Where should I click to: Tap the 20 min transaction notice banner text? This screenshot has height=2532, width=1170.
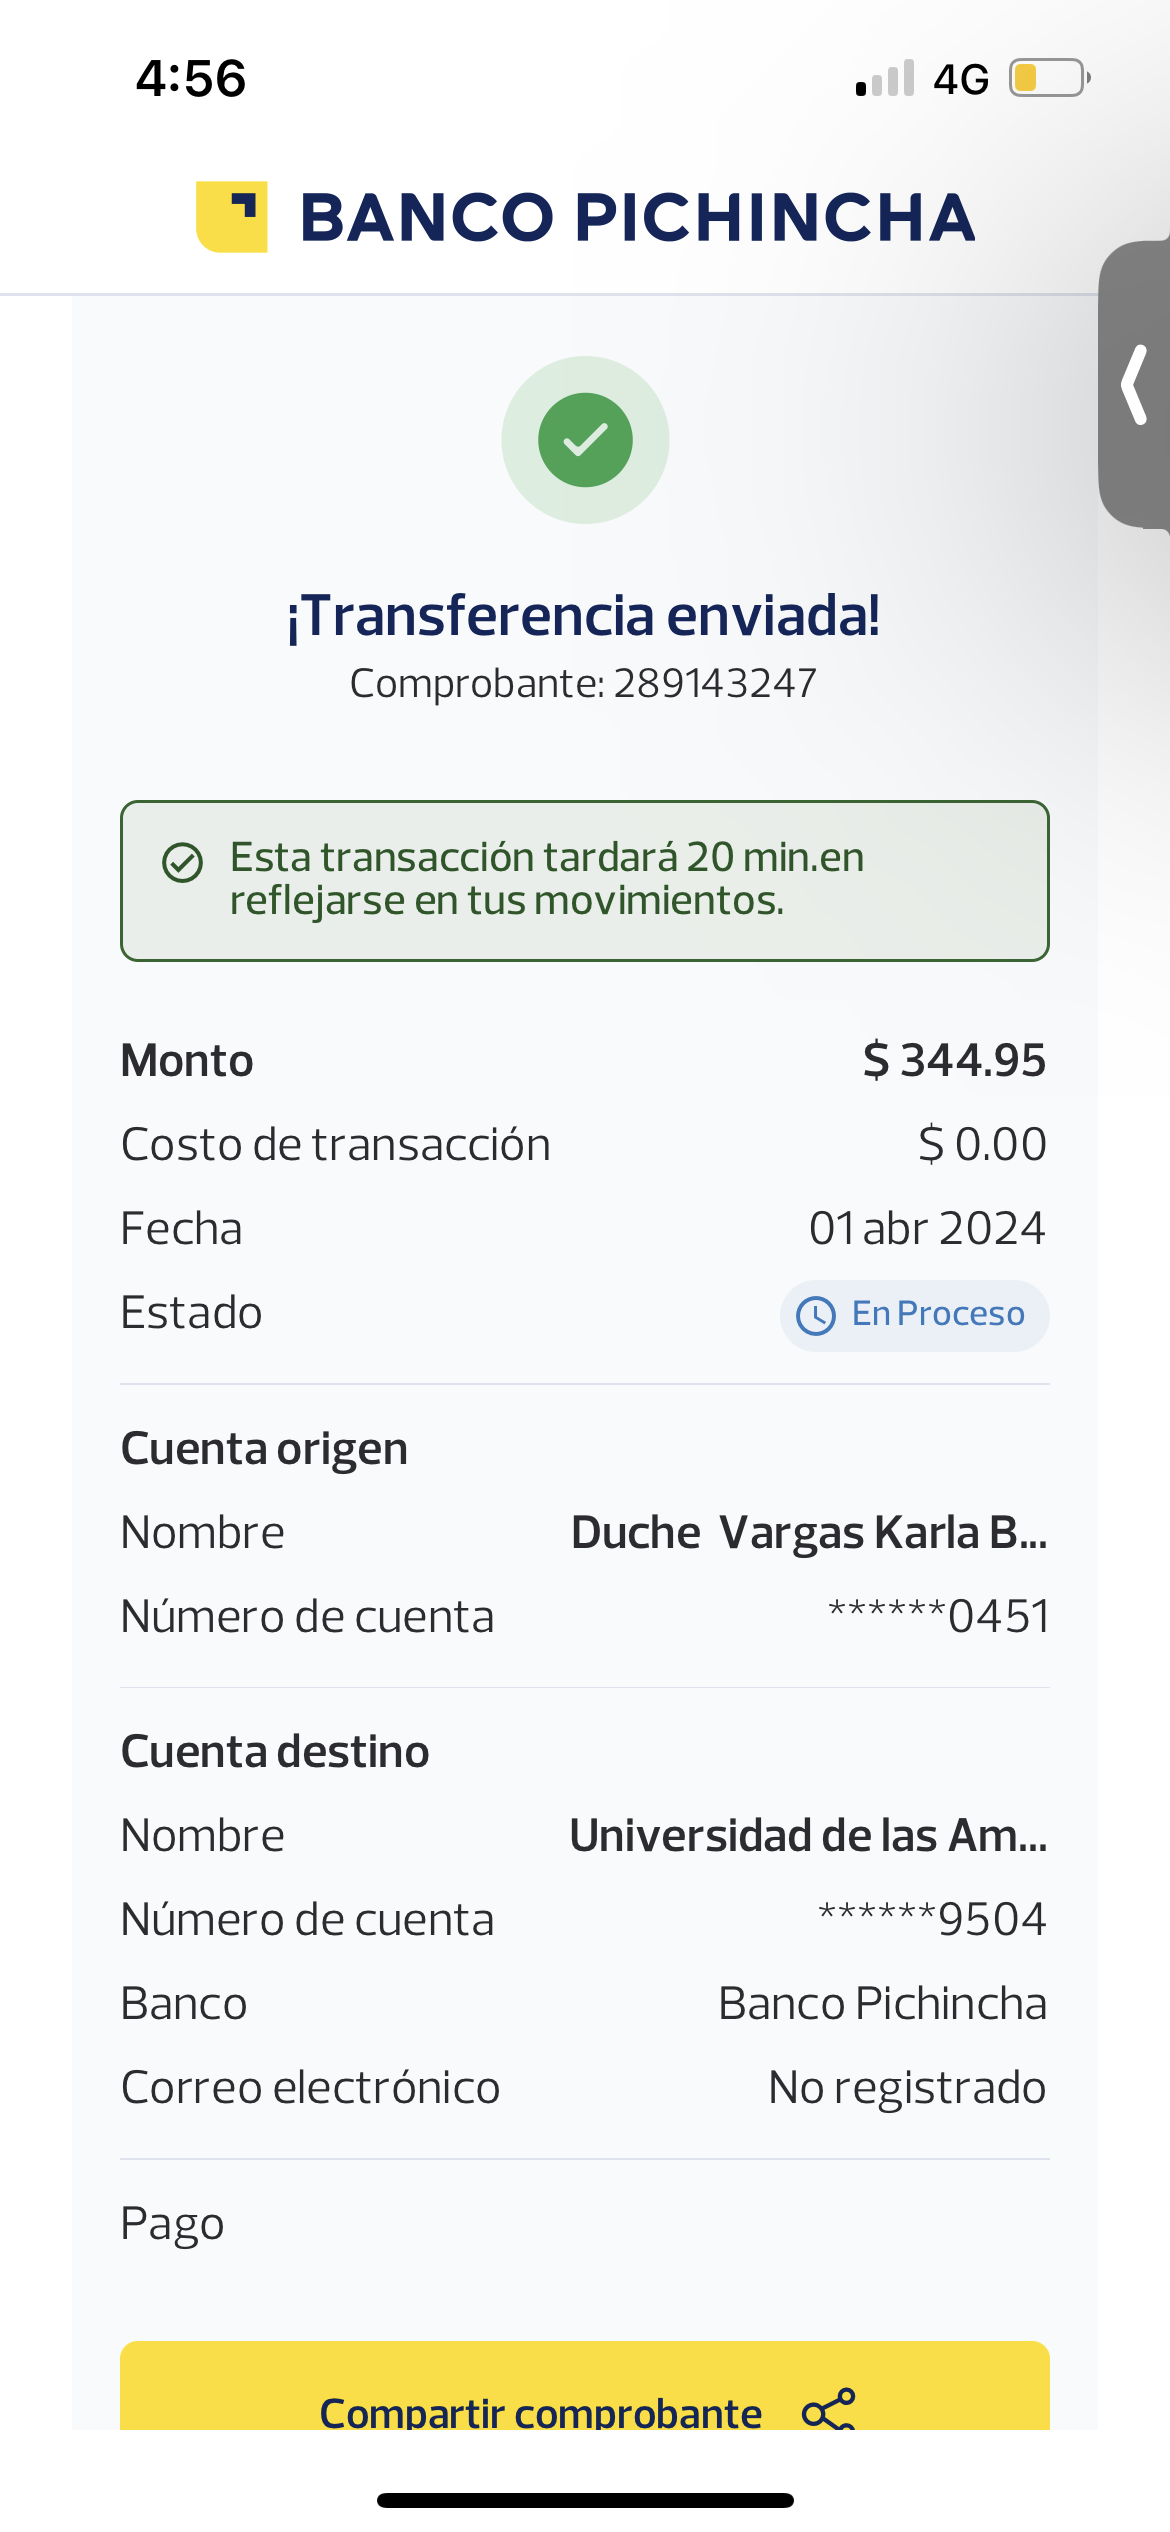547,879
